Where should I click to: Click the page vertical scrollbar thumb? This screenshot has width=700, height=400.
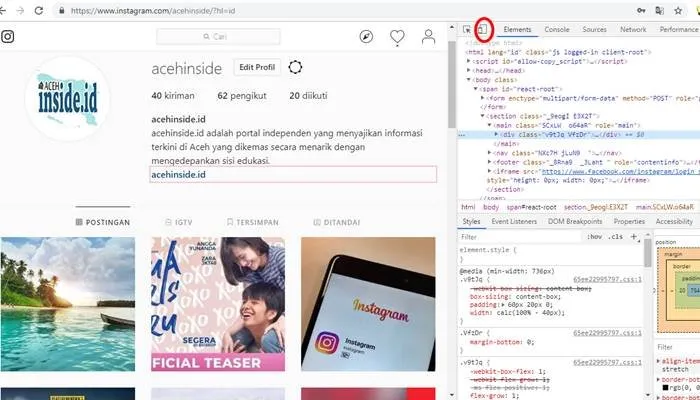[x=451, y=83]
